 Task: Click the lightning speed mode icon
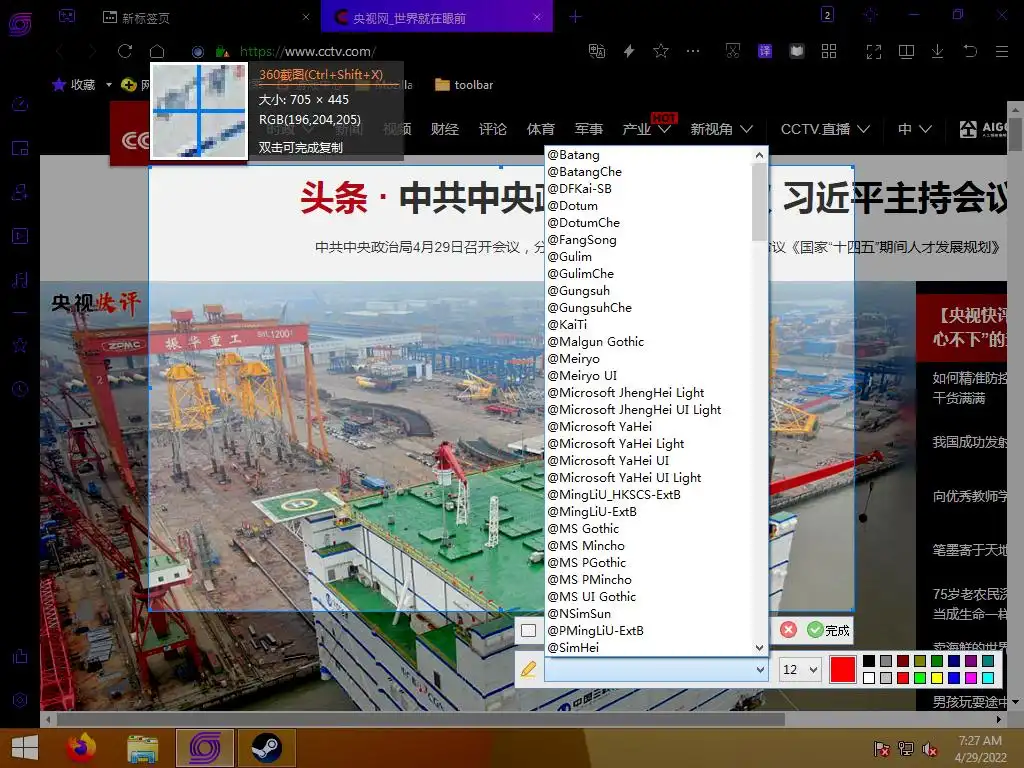[629, 51]
